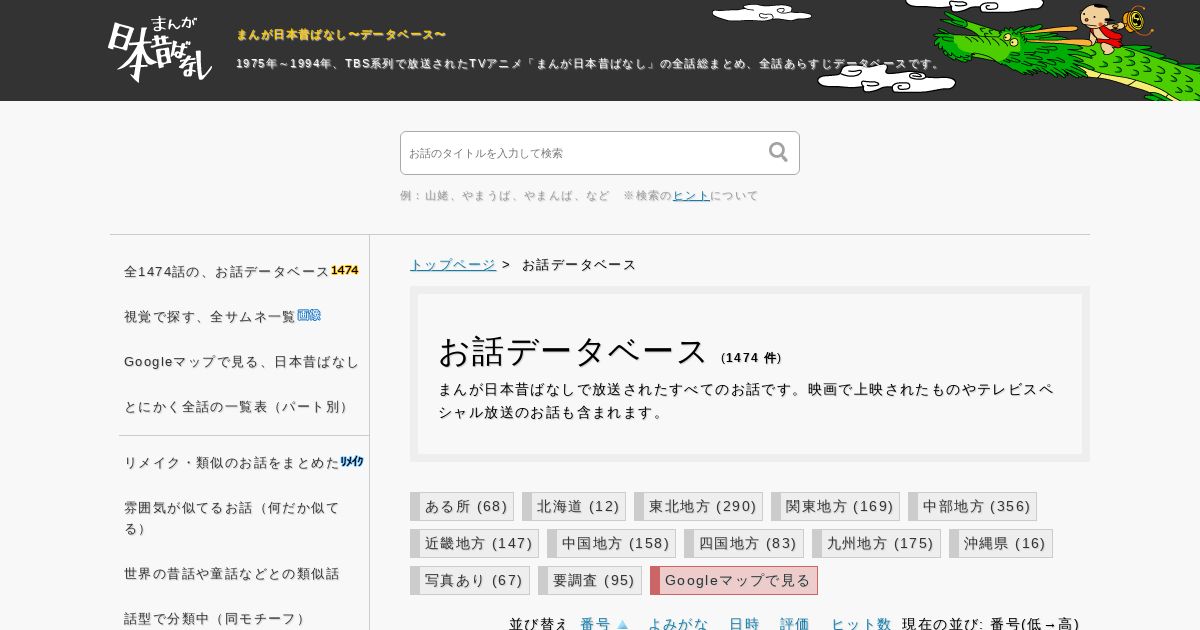
Task: Click the dragon and boy header illustration
Action: pos(1066,50)
